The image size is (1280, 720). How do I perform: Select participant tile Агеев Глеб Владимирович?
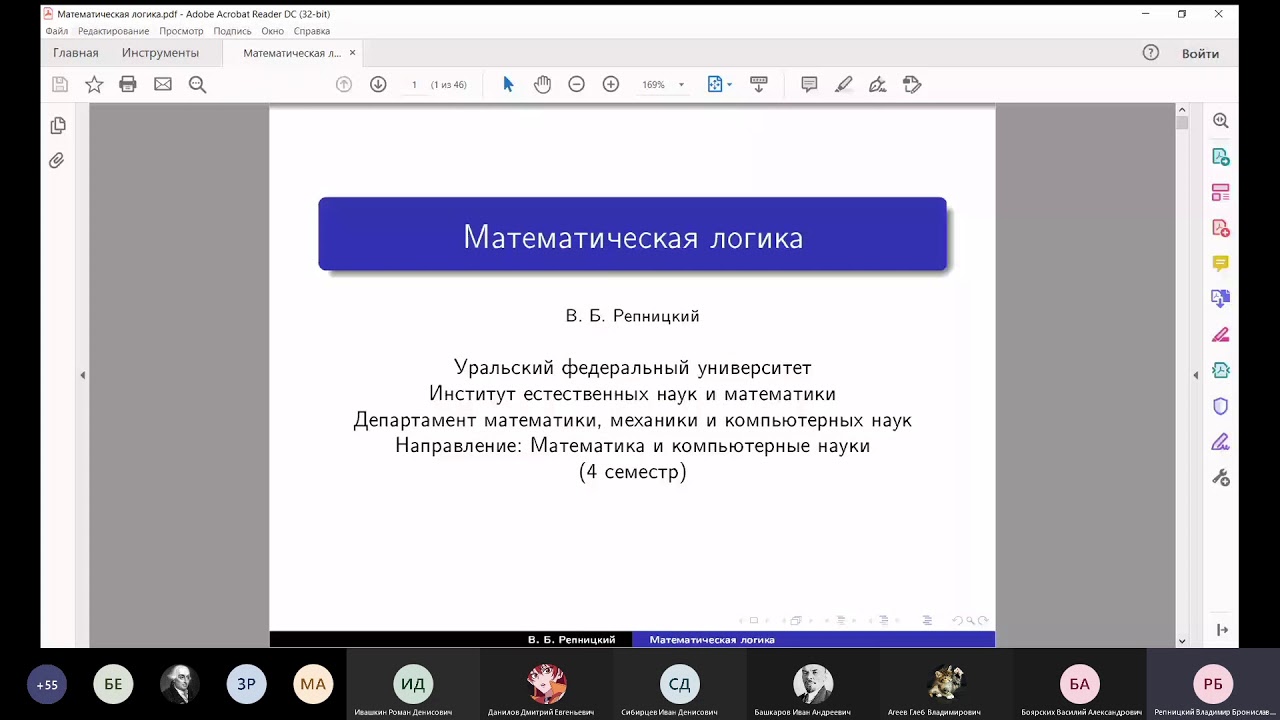click(x=946, y=685)
